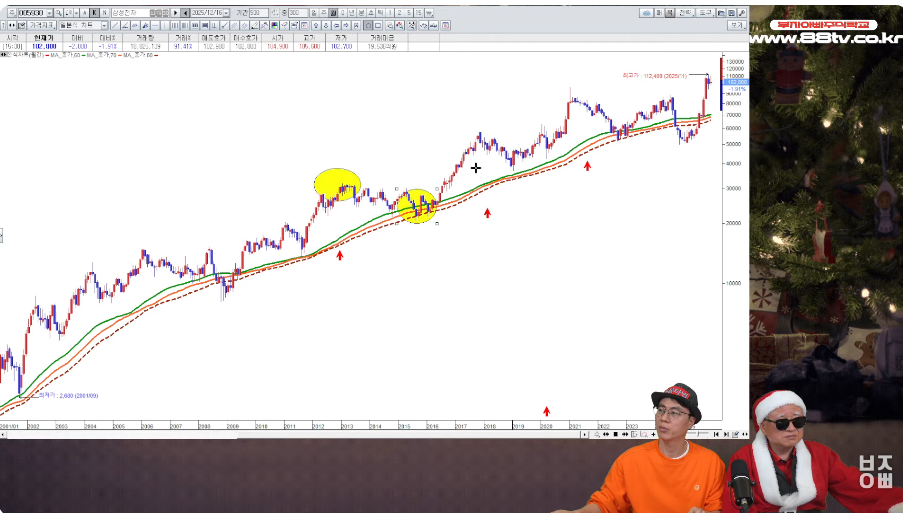
Task: Click the down arrow marker tool
Action: [326, 25]
